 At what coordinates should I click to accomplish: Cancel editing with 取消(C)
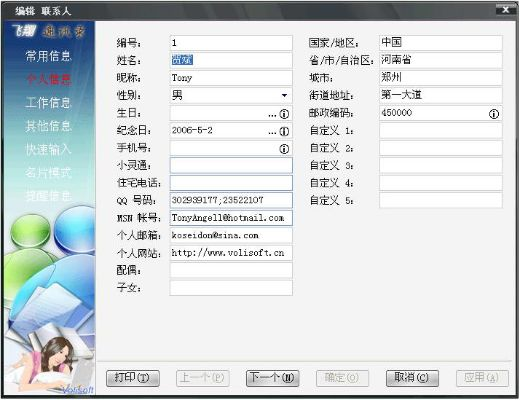pos(412,378)
